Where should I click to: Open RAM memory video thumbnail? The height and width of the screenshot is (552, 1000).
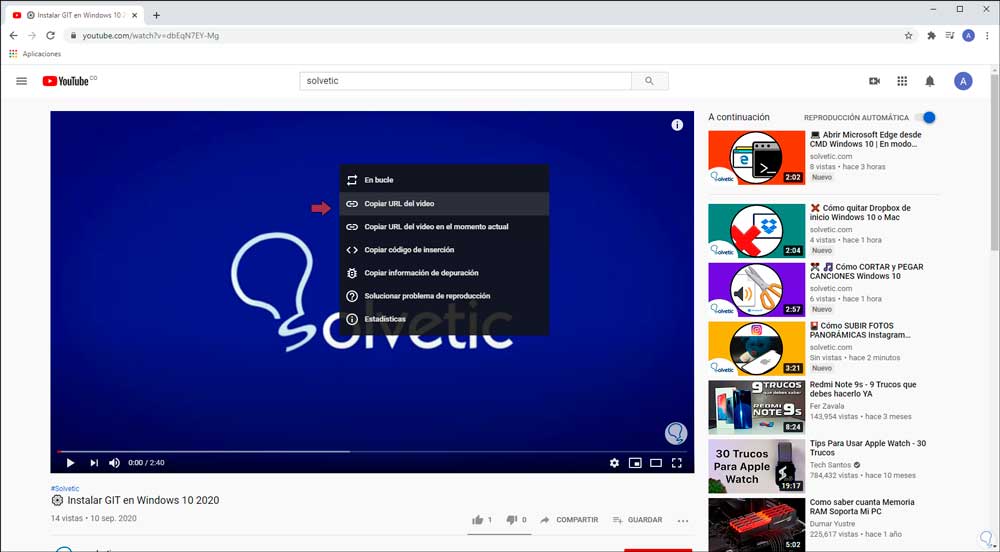coord(756,525)
